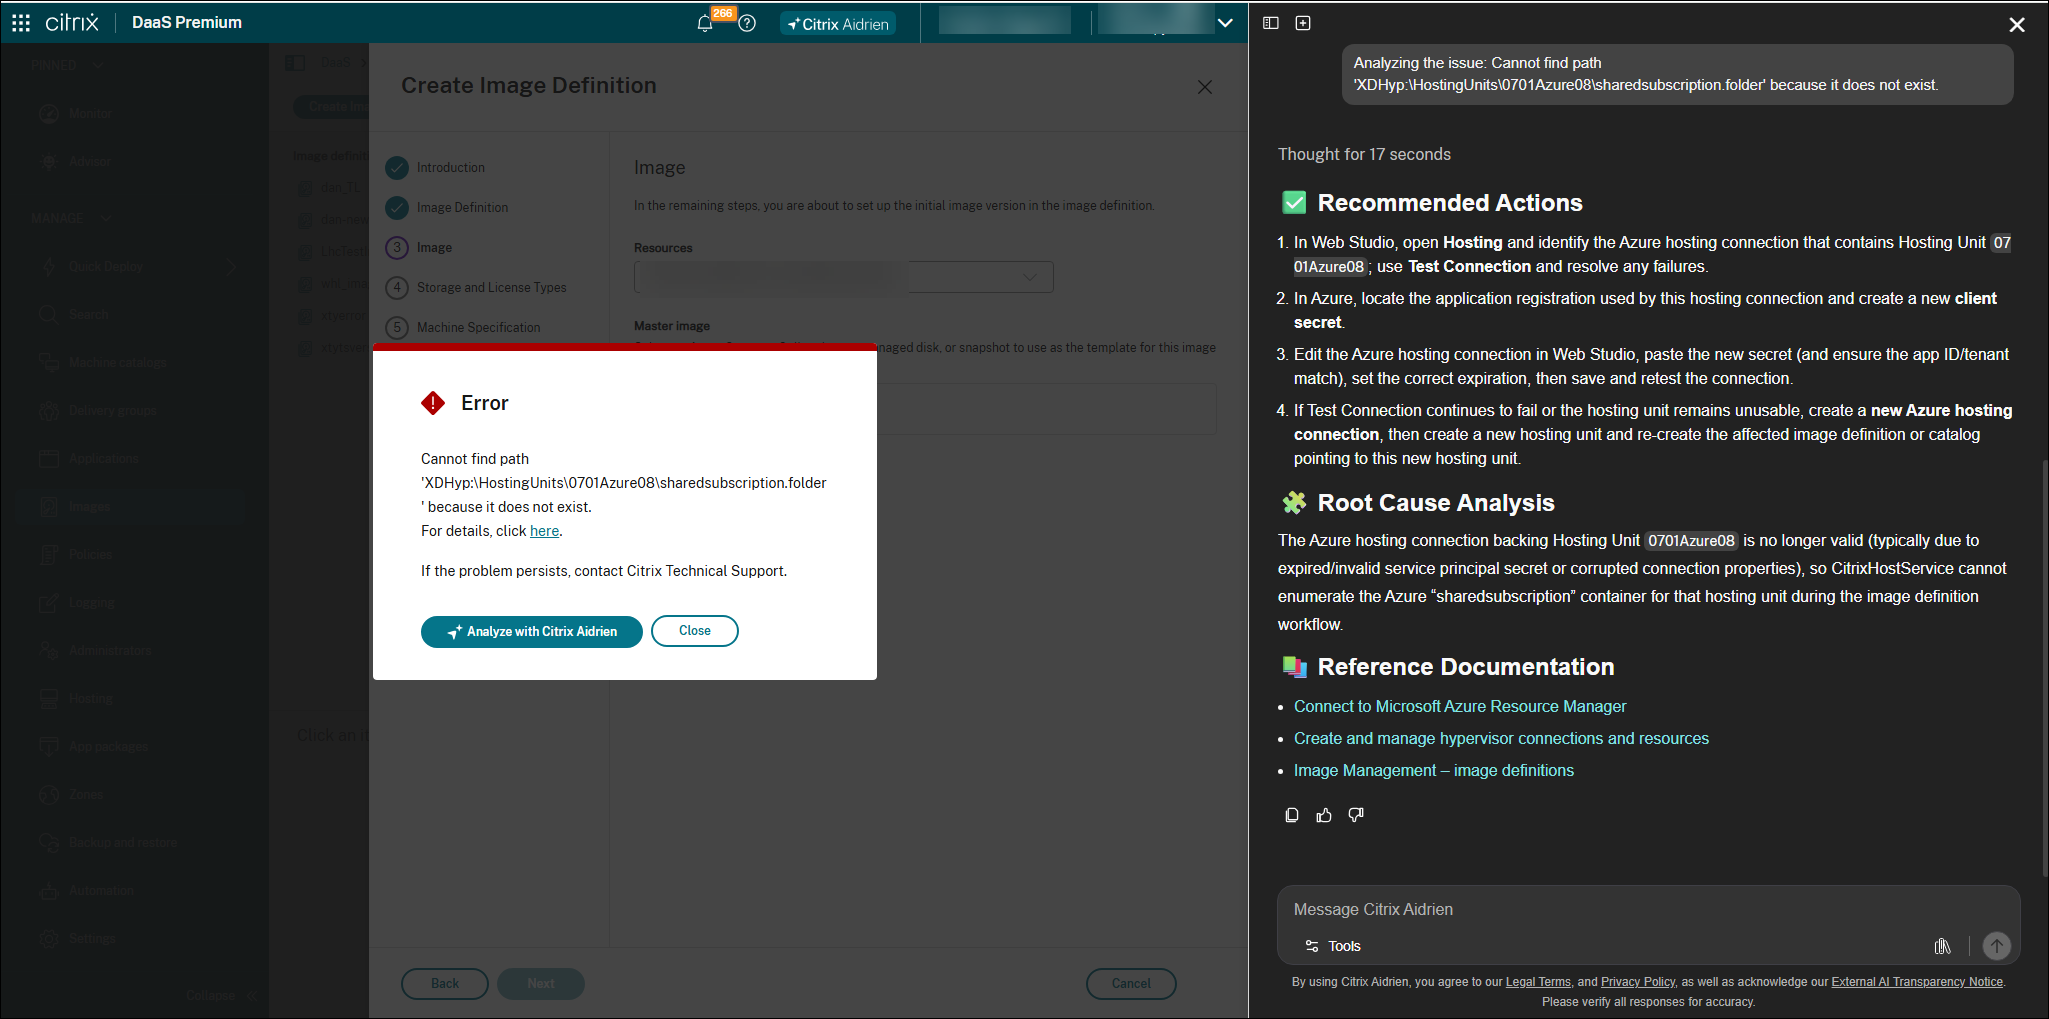Give thumbs up to the response

[x=1324, y=815]
